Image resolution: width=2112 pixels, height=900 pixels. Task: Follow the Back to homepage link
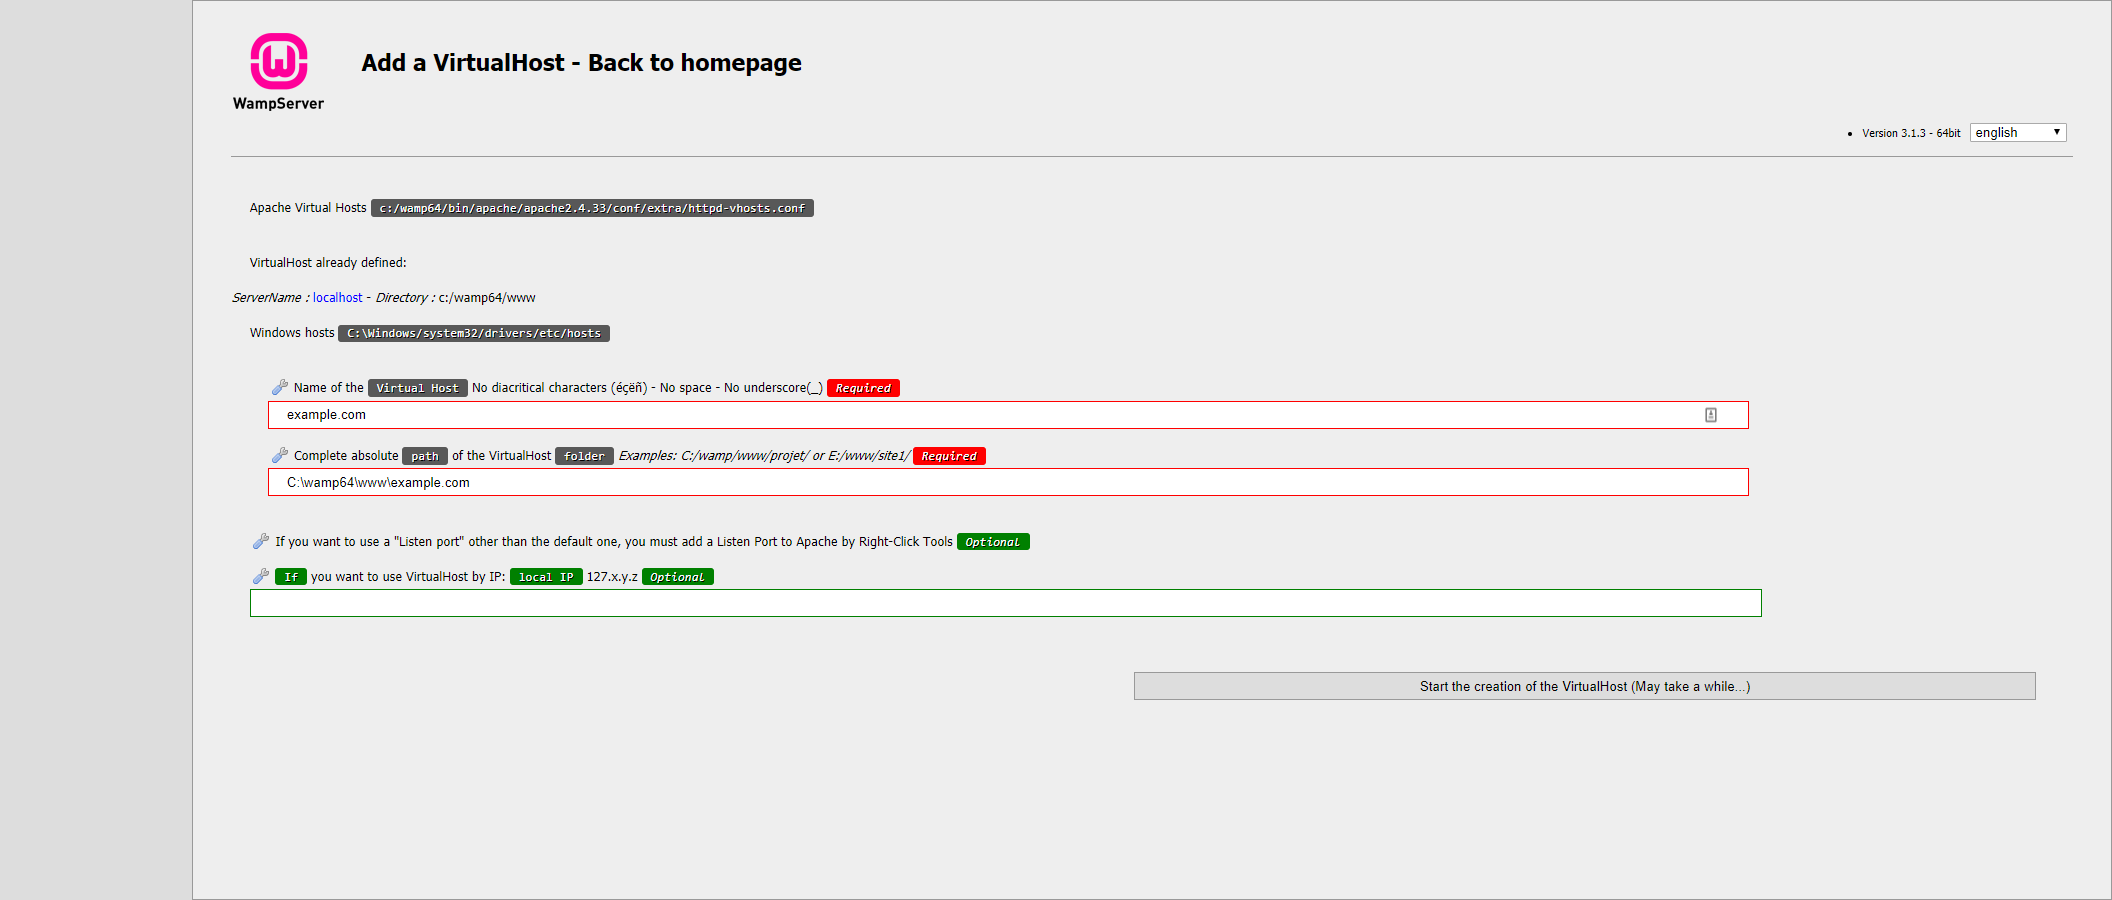694,63
